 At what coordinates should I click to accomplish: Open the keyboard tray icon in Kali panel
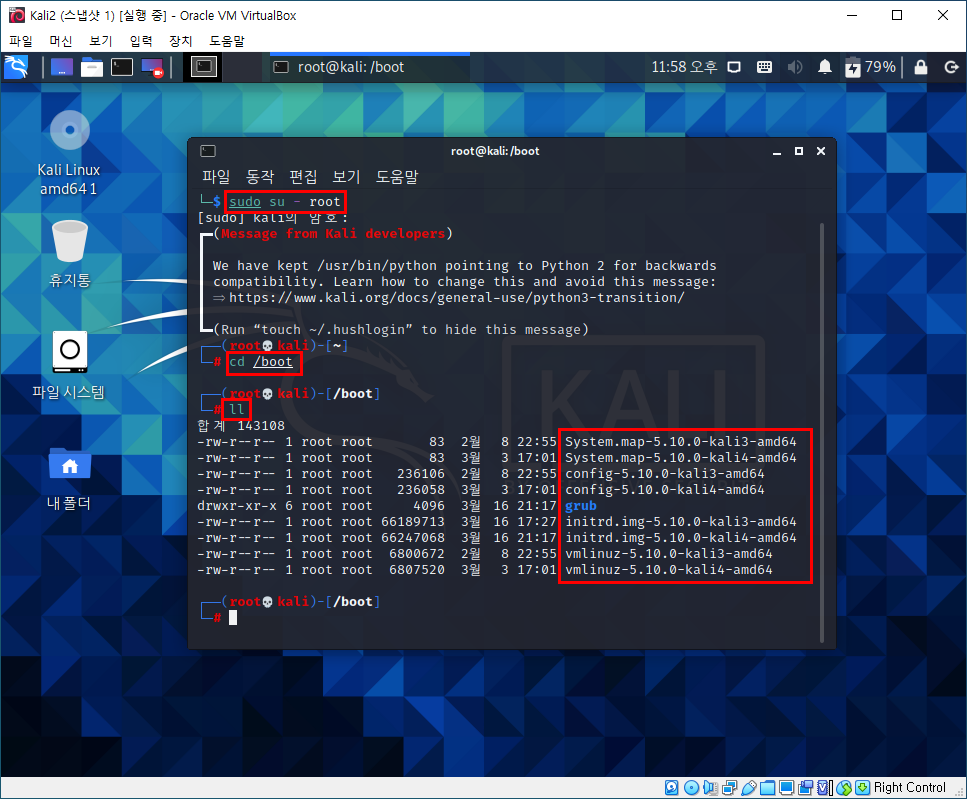tap(764, 67)
